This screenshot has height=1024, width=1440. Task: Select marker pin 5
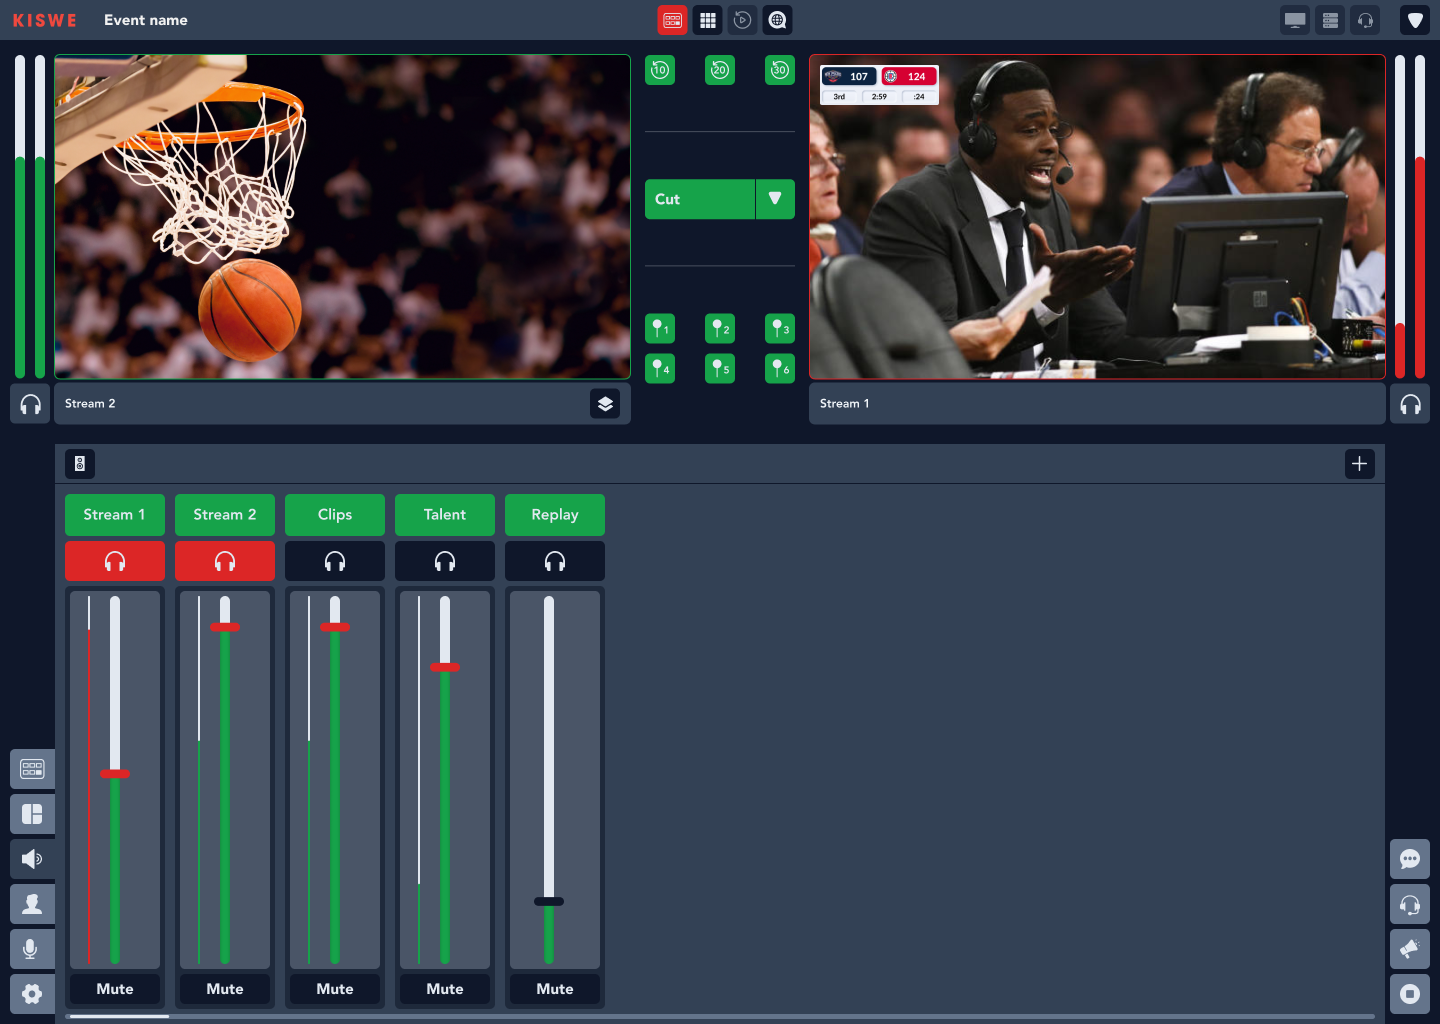click(720, 368)
